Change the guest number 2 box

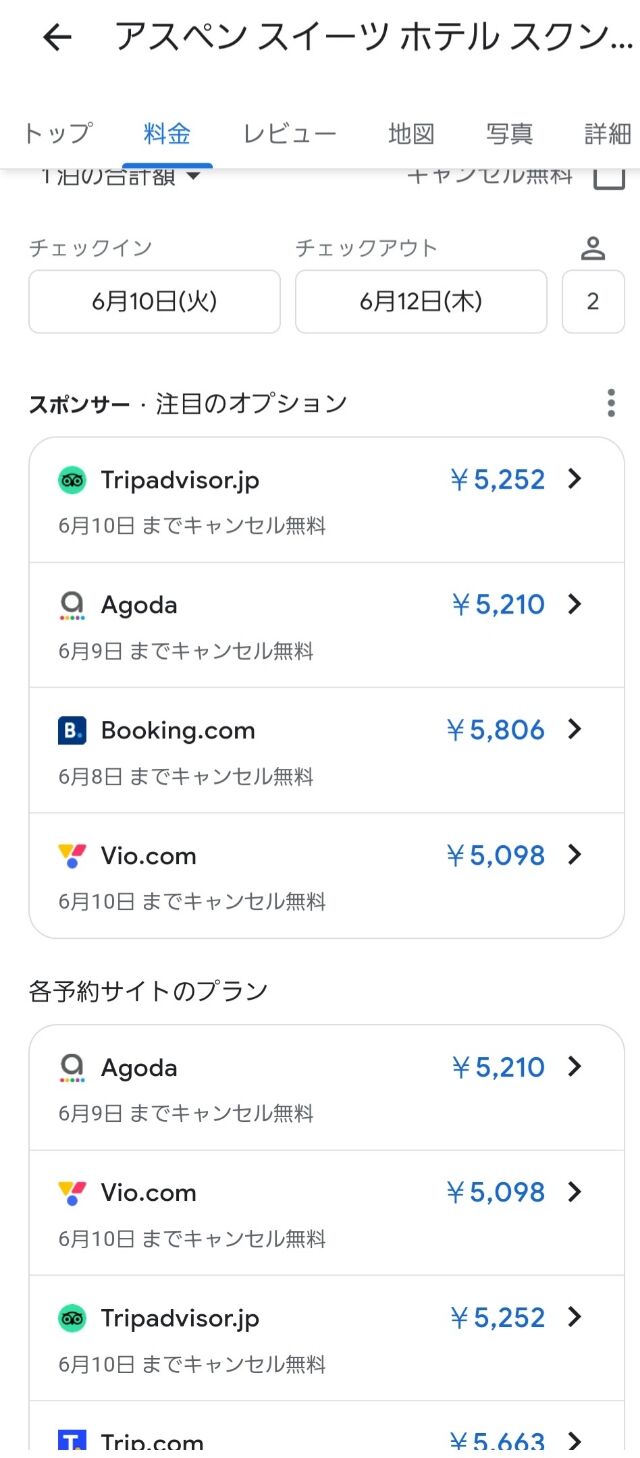(593, 301)
